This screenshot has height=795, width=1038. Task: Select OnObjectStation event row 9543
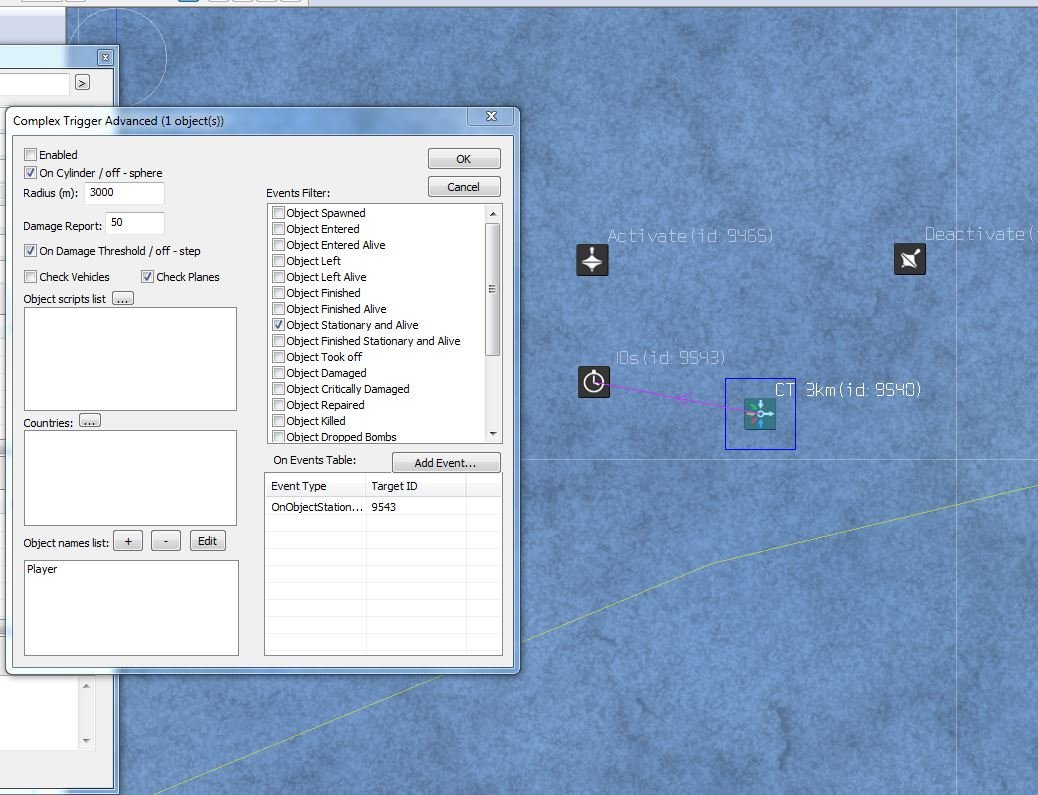pos(383,507)
